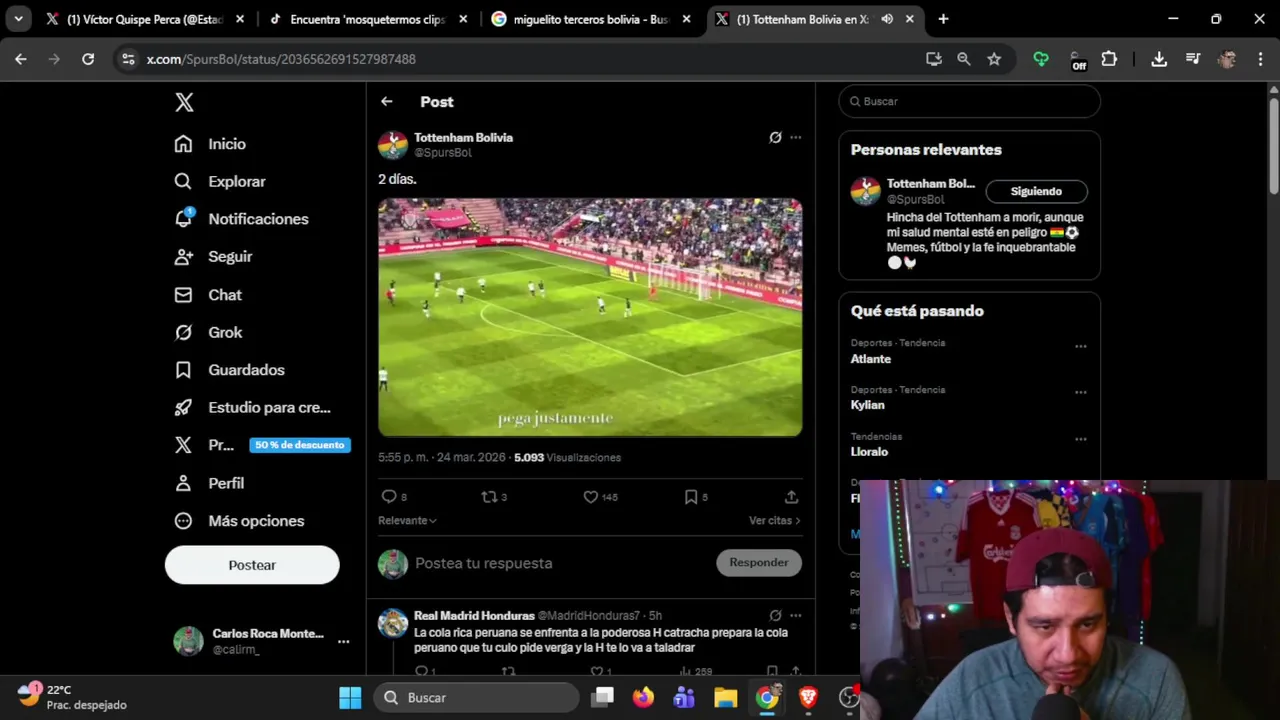
Task: Open the browser Downloads icon
Action: (x=1159, y=59)
